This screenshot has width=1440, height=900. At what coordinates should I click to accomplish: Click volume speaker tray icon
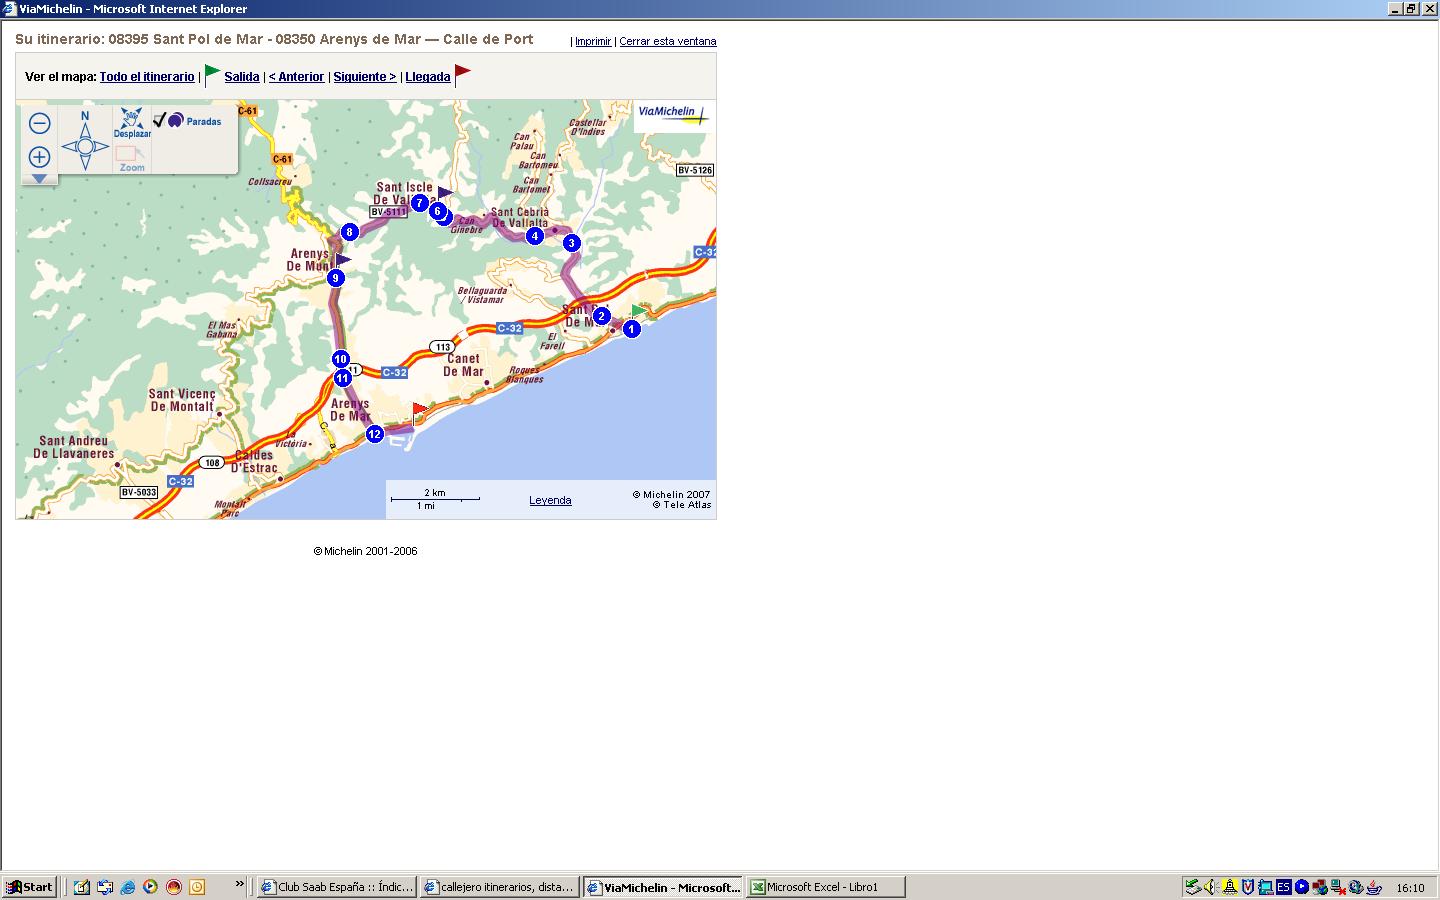1211,887
